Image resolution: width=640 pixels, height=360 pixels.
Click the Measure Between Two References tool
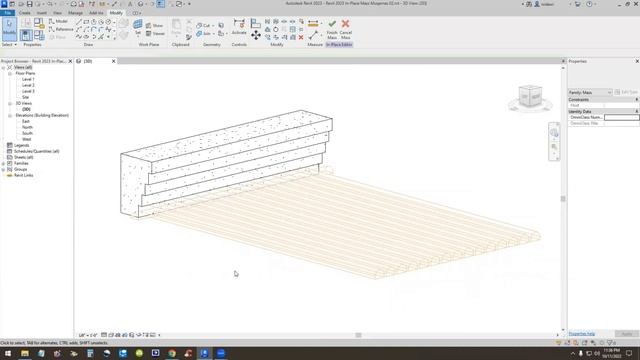click(313, 36)
